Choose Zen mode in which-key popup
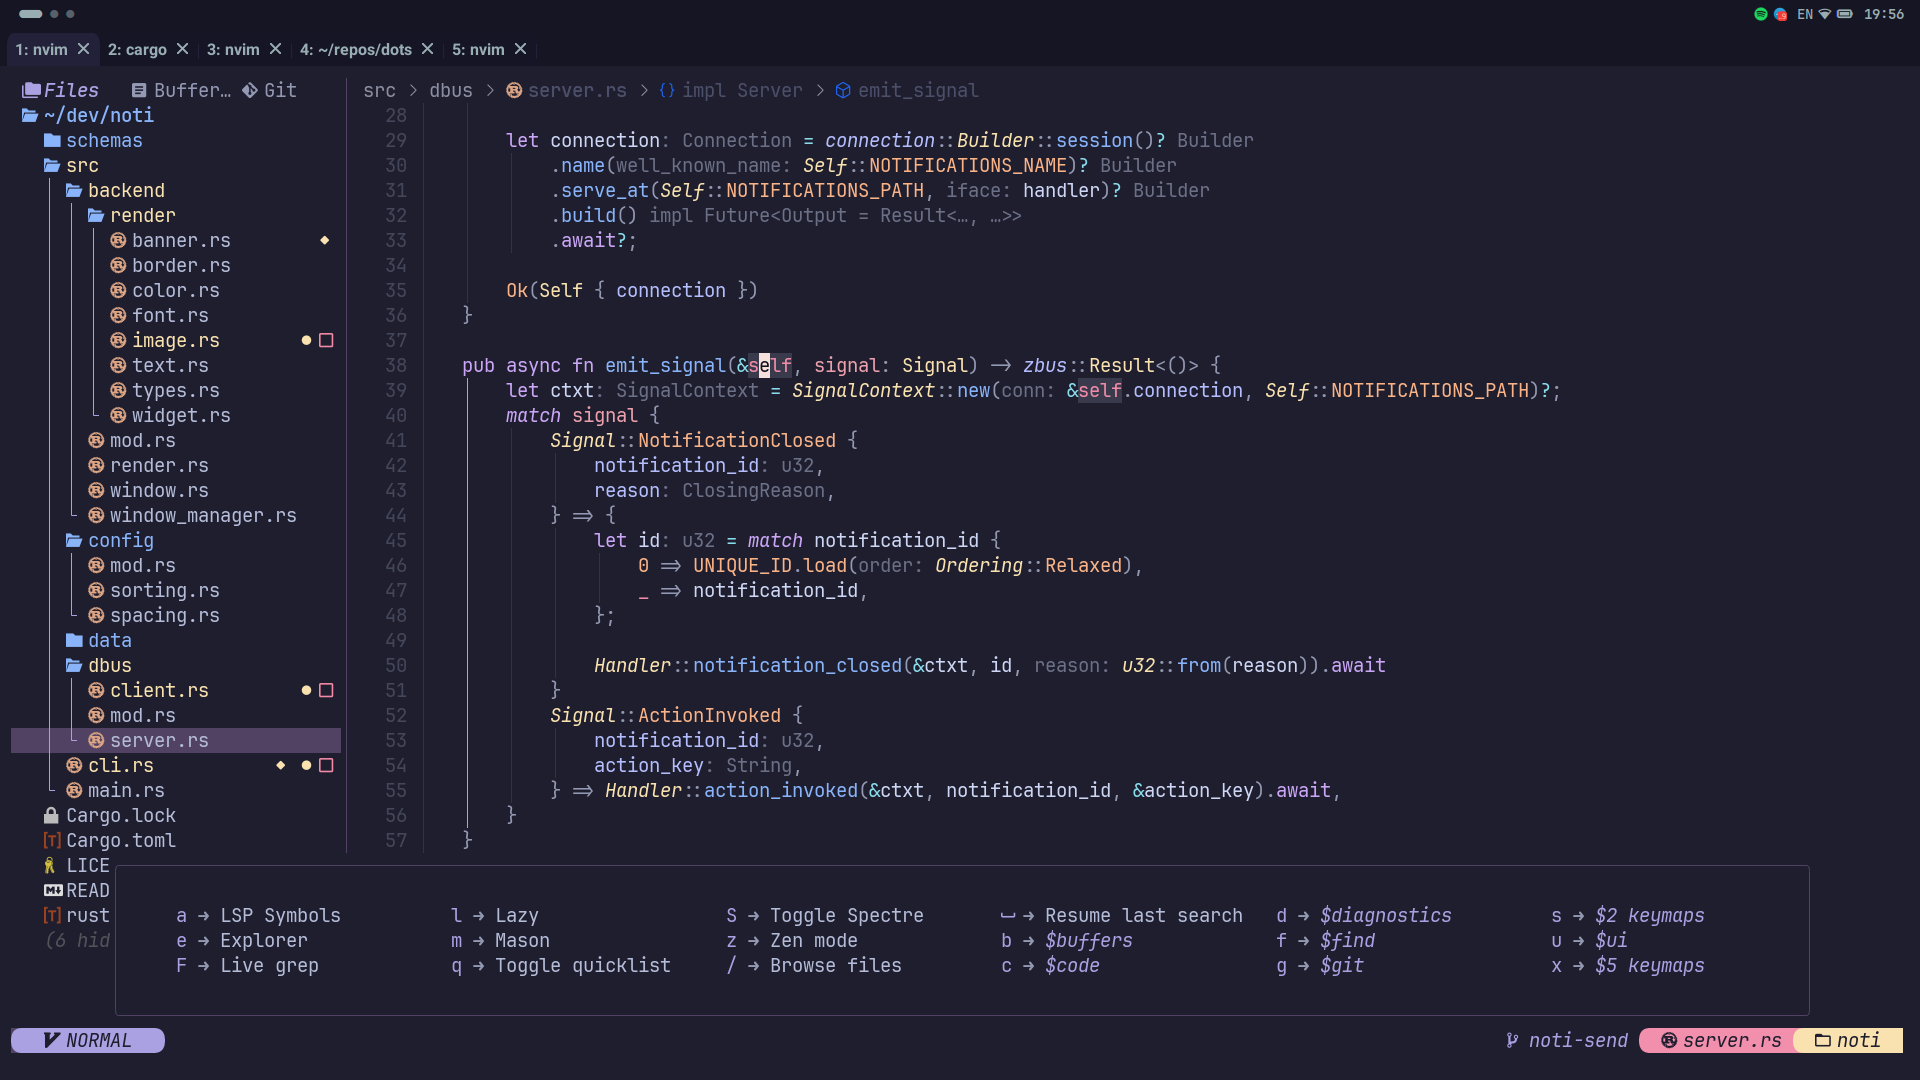 pyautogui.click(x=791, y=940)
